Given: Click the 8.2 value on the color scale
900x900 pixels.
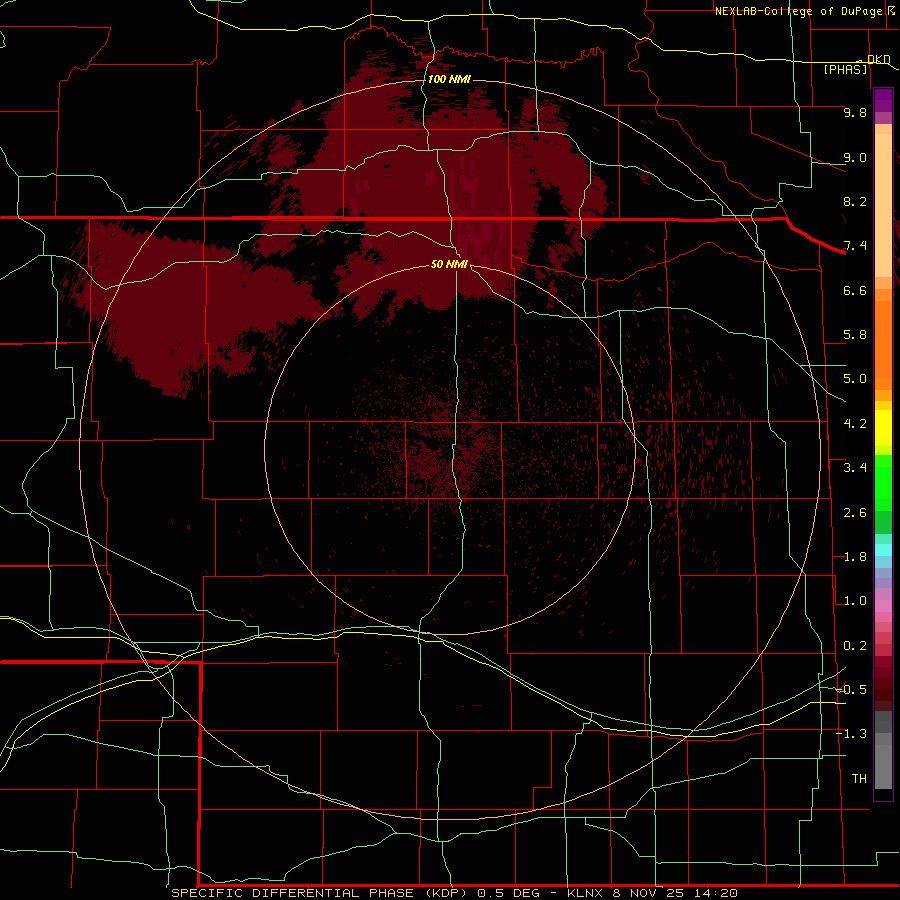Looking at the screenshot, I should (x=855, y=201).
